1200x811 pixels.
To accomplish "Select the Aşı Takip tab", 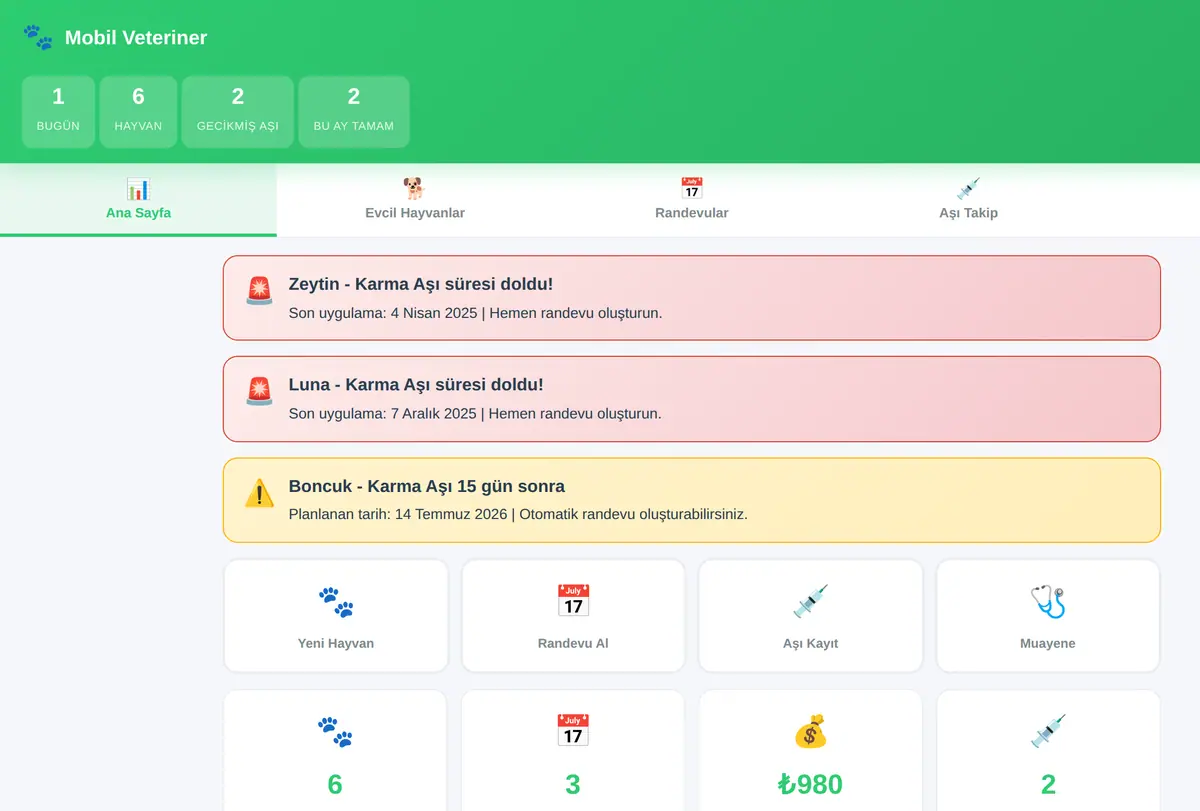I will [968, 200].
